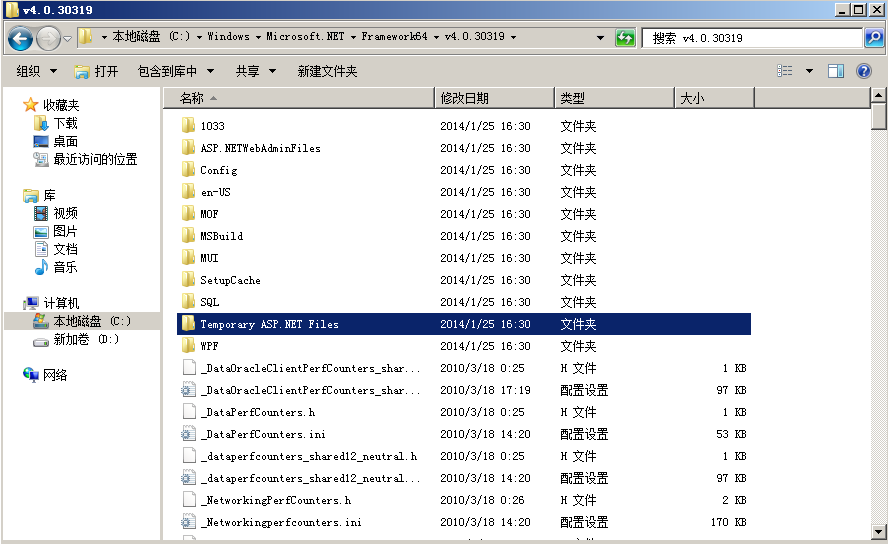Viewport: 888px width, 544px height.
Task: Click the search magnifier icon
Action: click(x=873, y=38)
